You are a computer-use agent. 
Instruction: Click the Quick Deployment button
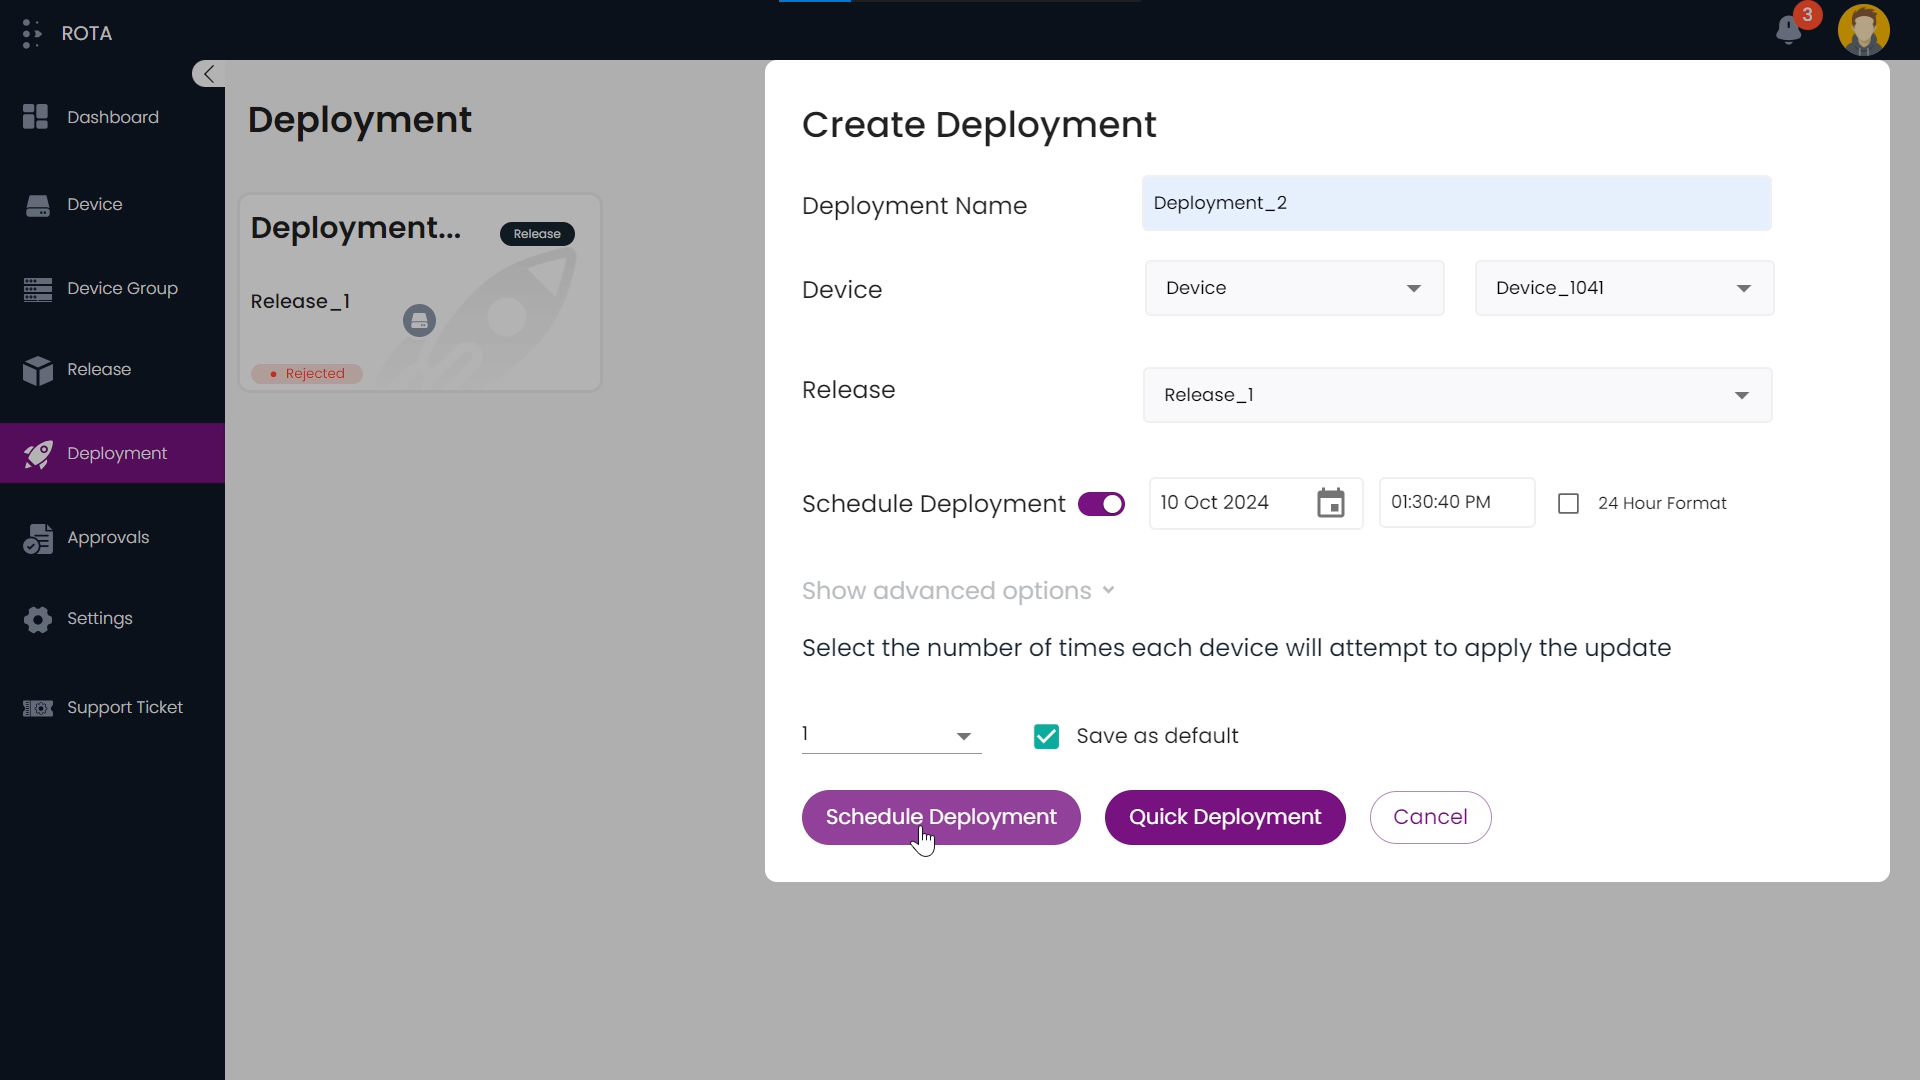click(x=1224, y=817)
